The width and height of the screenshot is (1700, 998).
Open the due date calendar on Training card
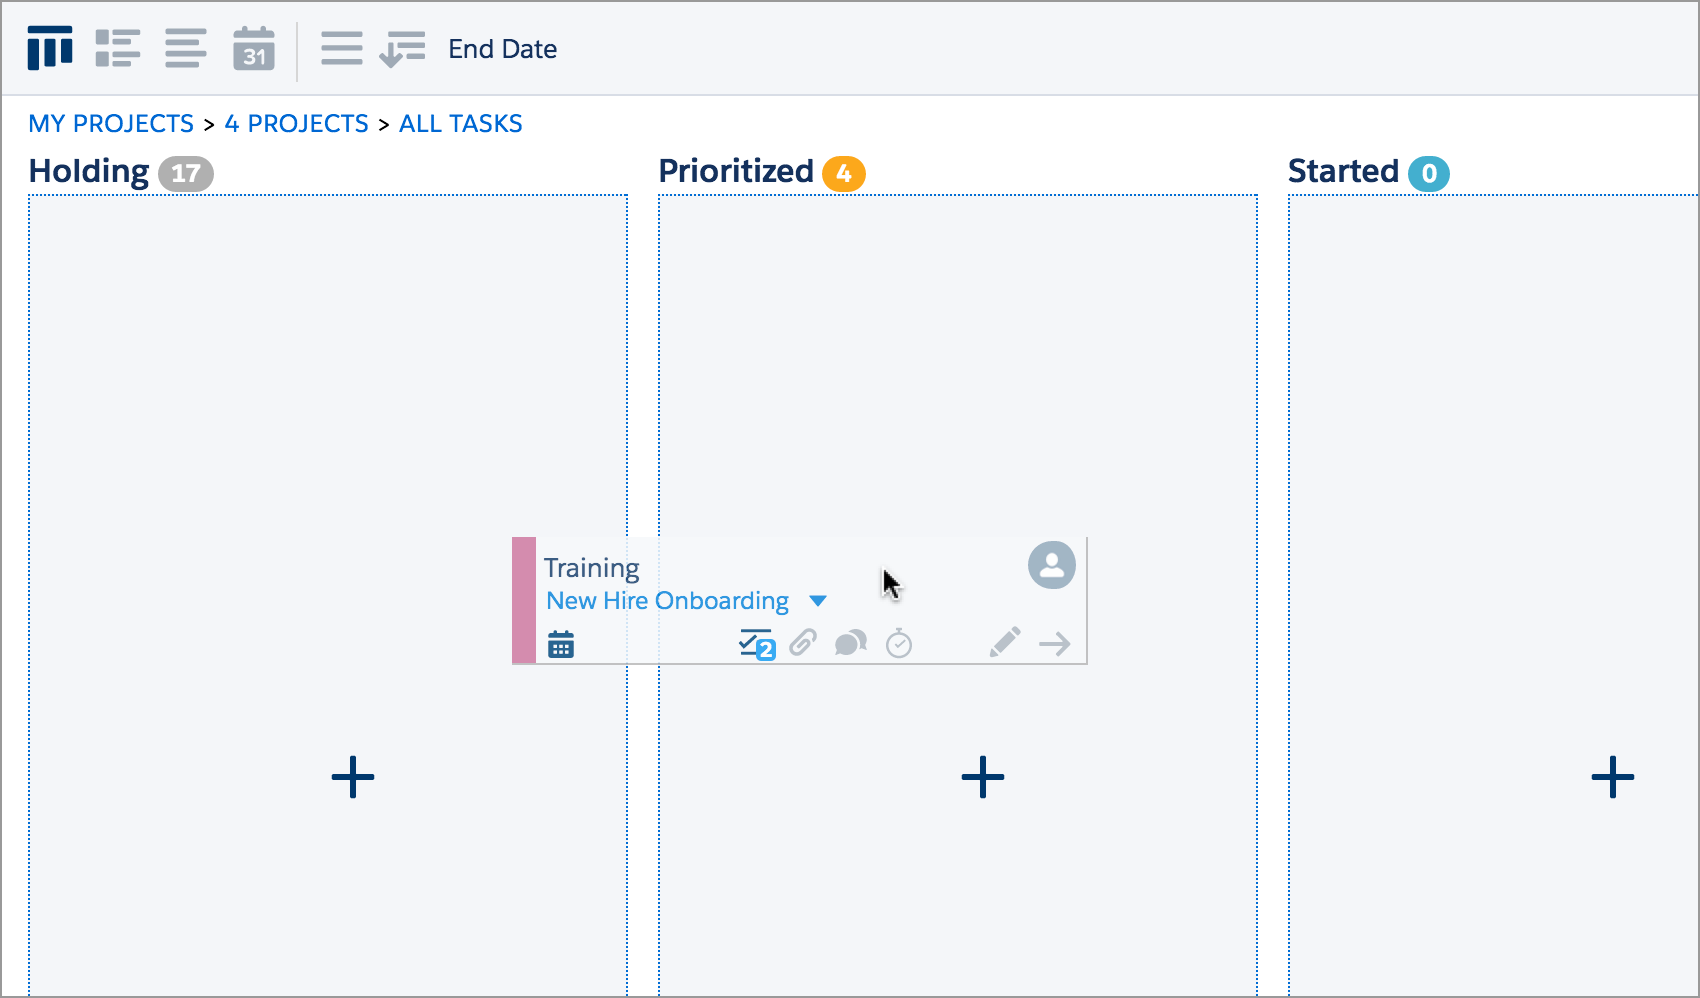pos(561,645)
